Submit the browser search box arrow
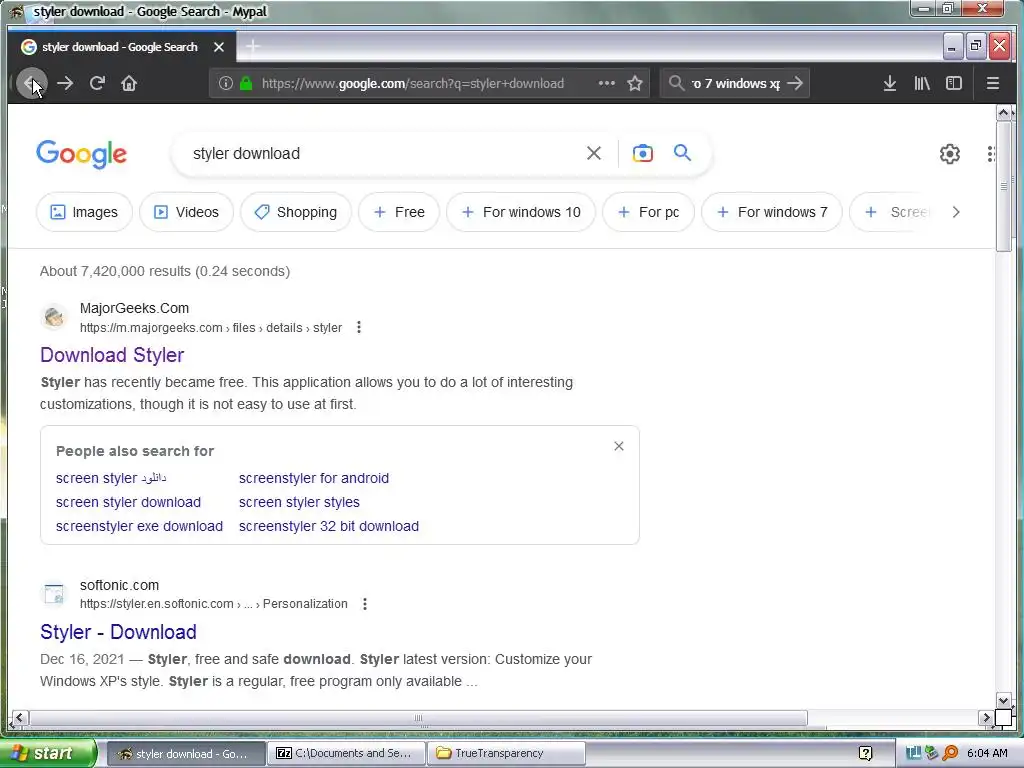The image size is (1024, 768). 795,84
